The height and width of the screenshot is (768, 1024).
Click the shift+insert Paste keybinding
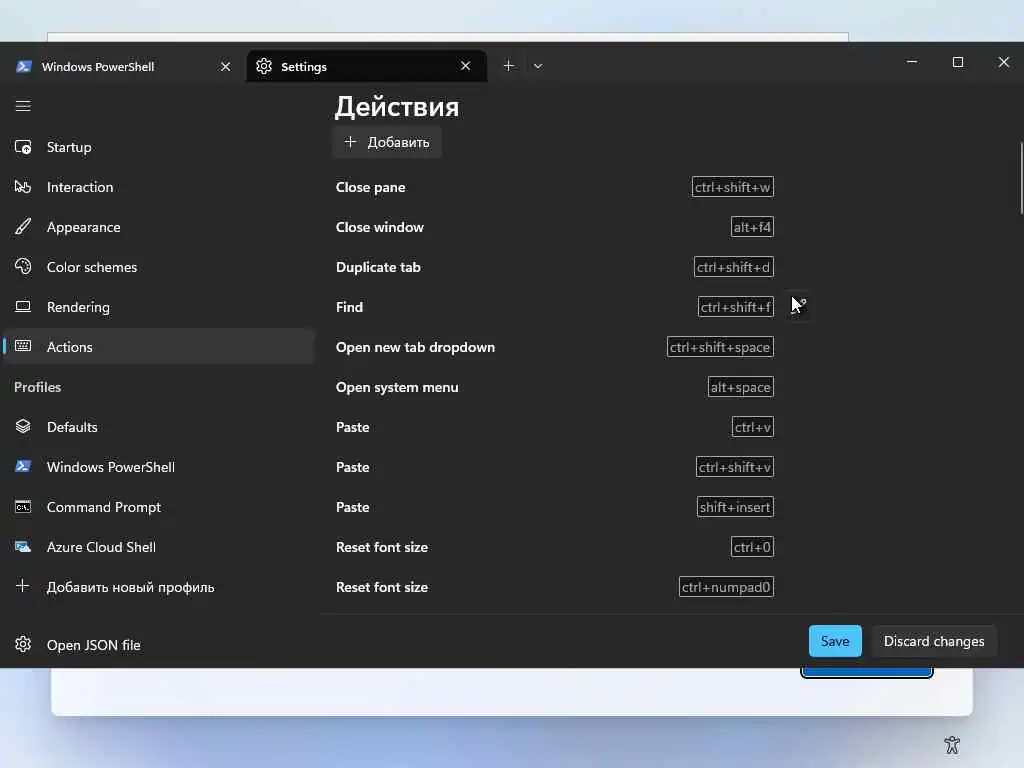(735, 507)
